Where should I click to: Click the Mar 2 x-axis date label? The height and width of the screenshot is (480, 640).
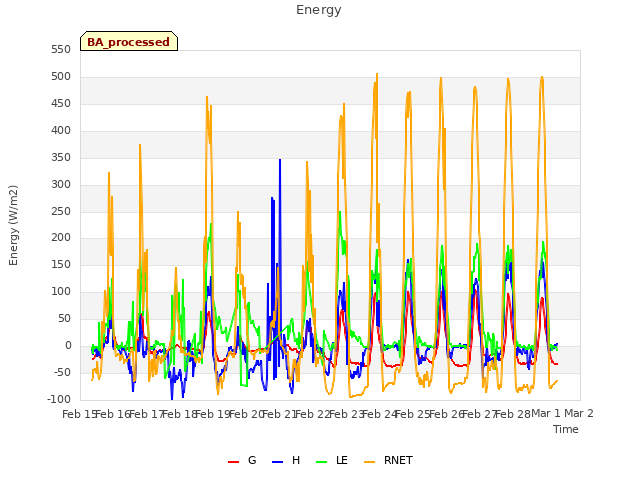[x=579, y=414]
